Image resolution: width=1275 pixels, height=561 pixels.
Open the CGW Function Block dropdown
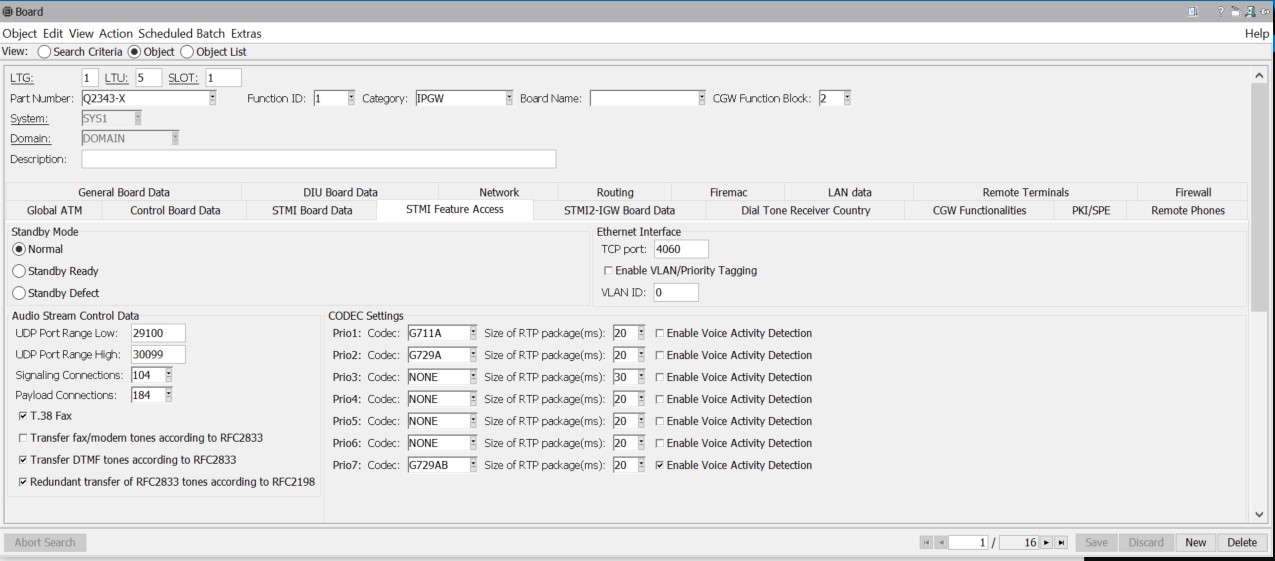847,98
